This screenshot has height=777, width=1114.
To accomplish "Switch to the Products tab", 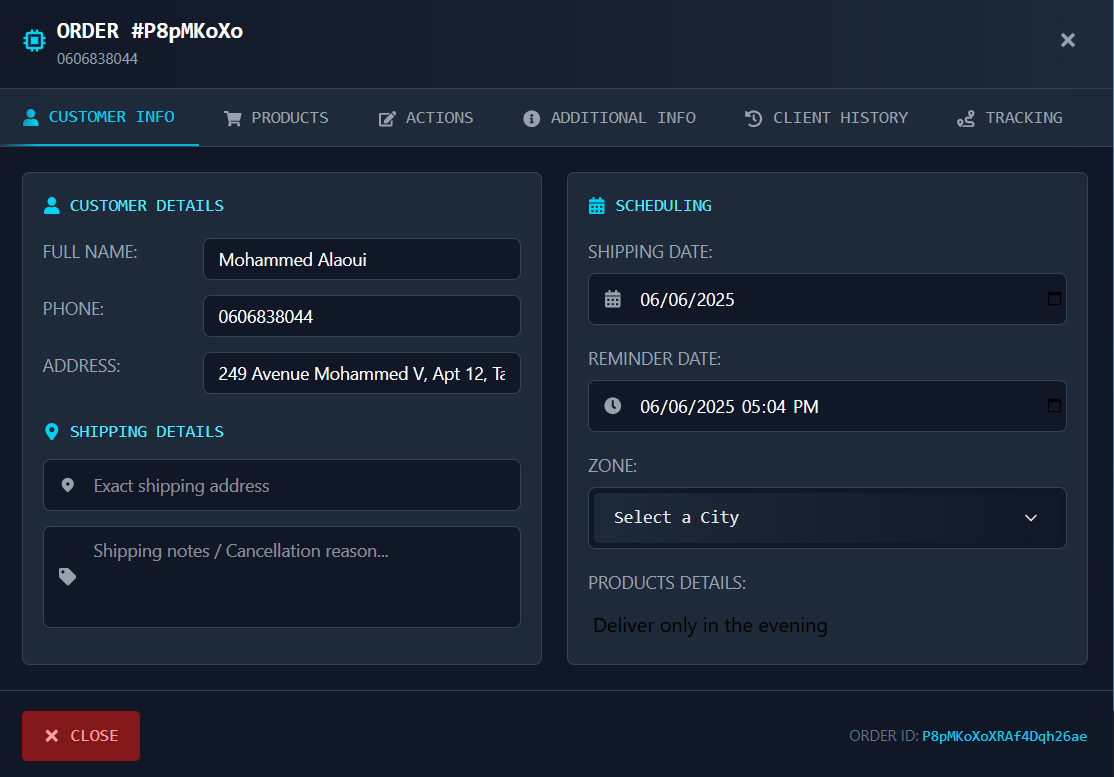I will 276,118.
